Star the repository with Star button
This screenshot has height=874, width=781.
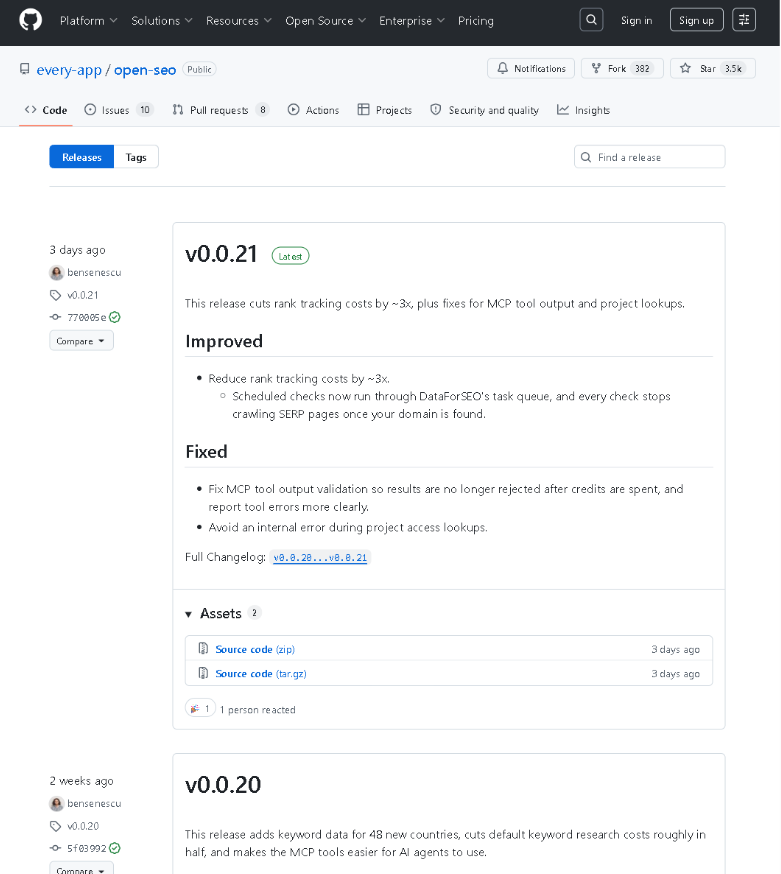click(x=712, y=68)
